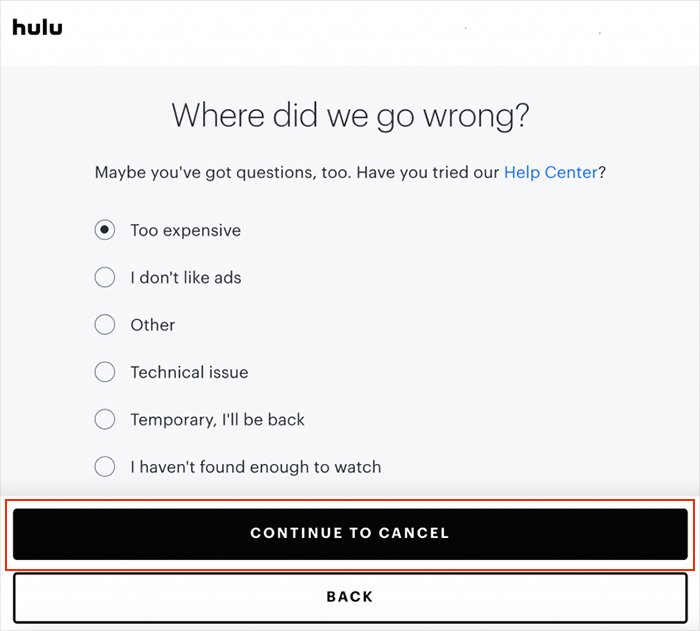Click the "Other" reason label text
The height and width of the screenshot is (631, 700).
pos(152,324)
